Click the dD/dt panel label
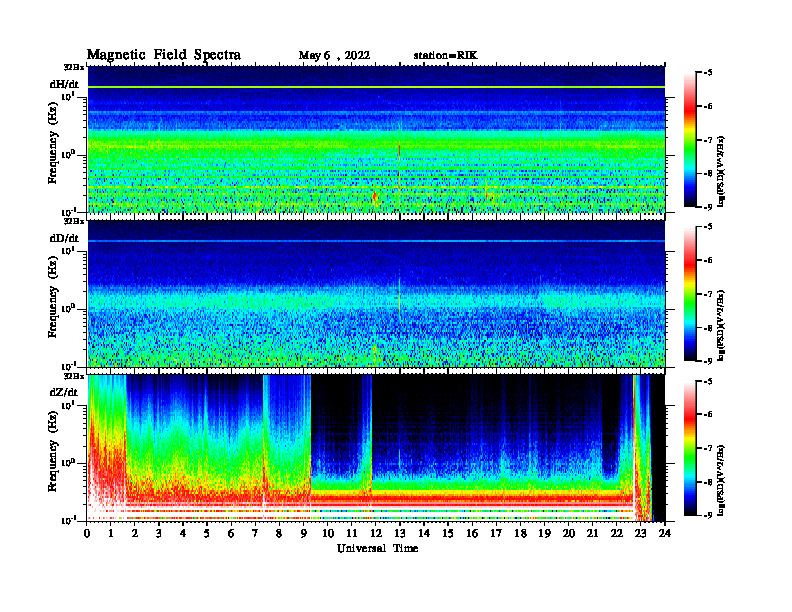792x612 pixels. (x=64, y=238)
